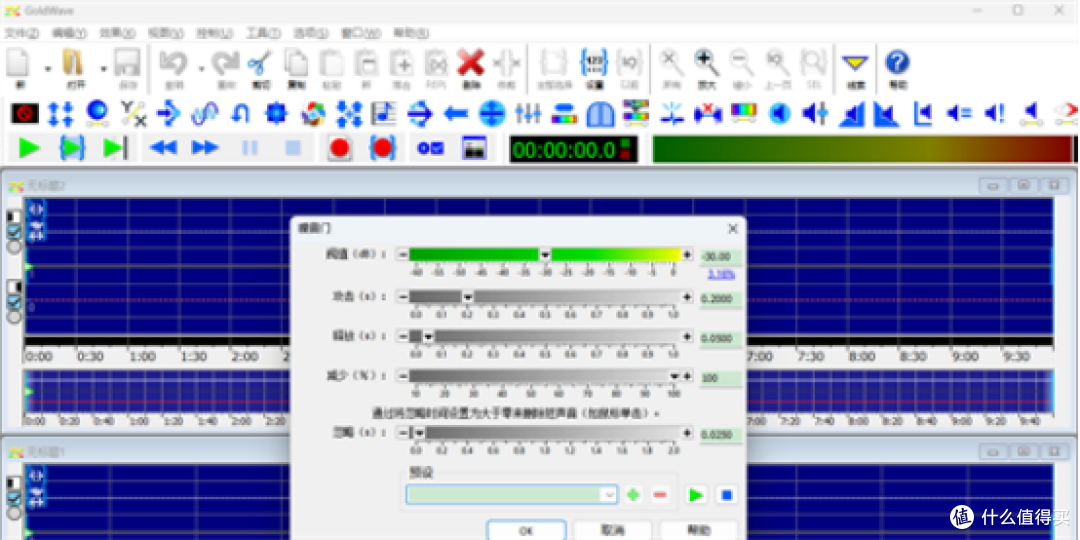Start playback with green Play button

[x=29, y=148]
